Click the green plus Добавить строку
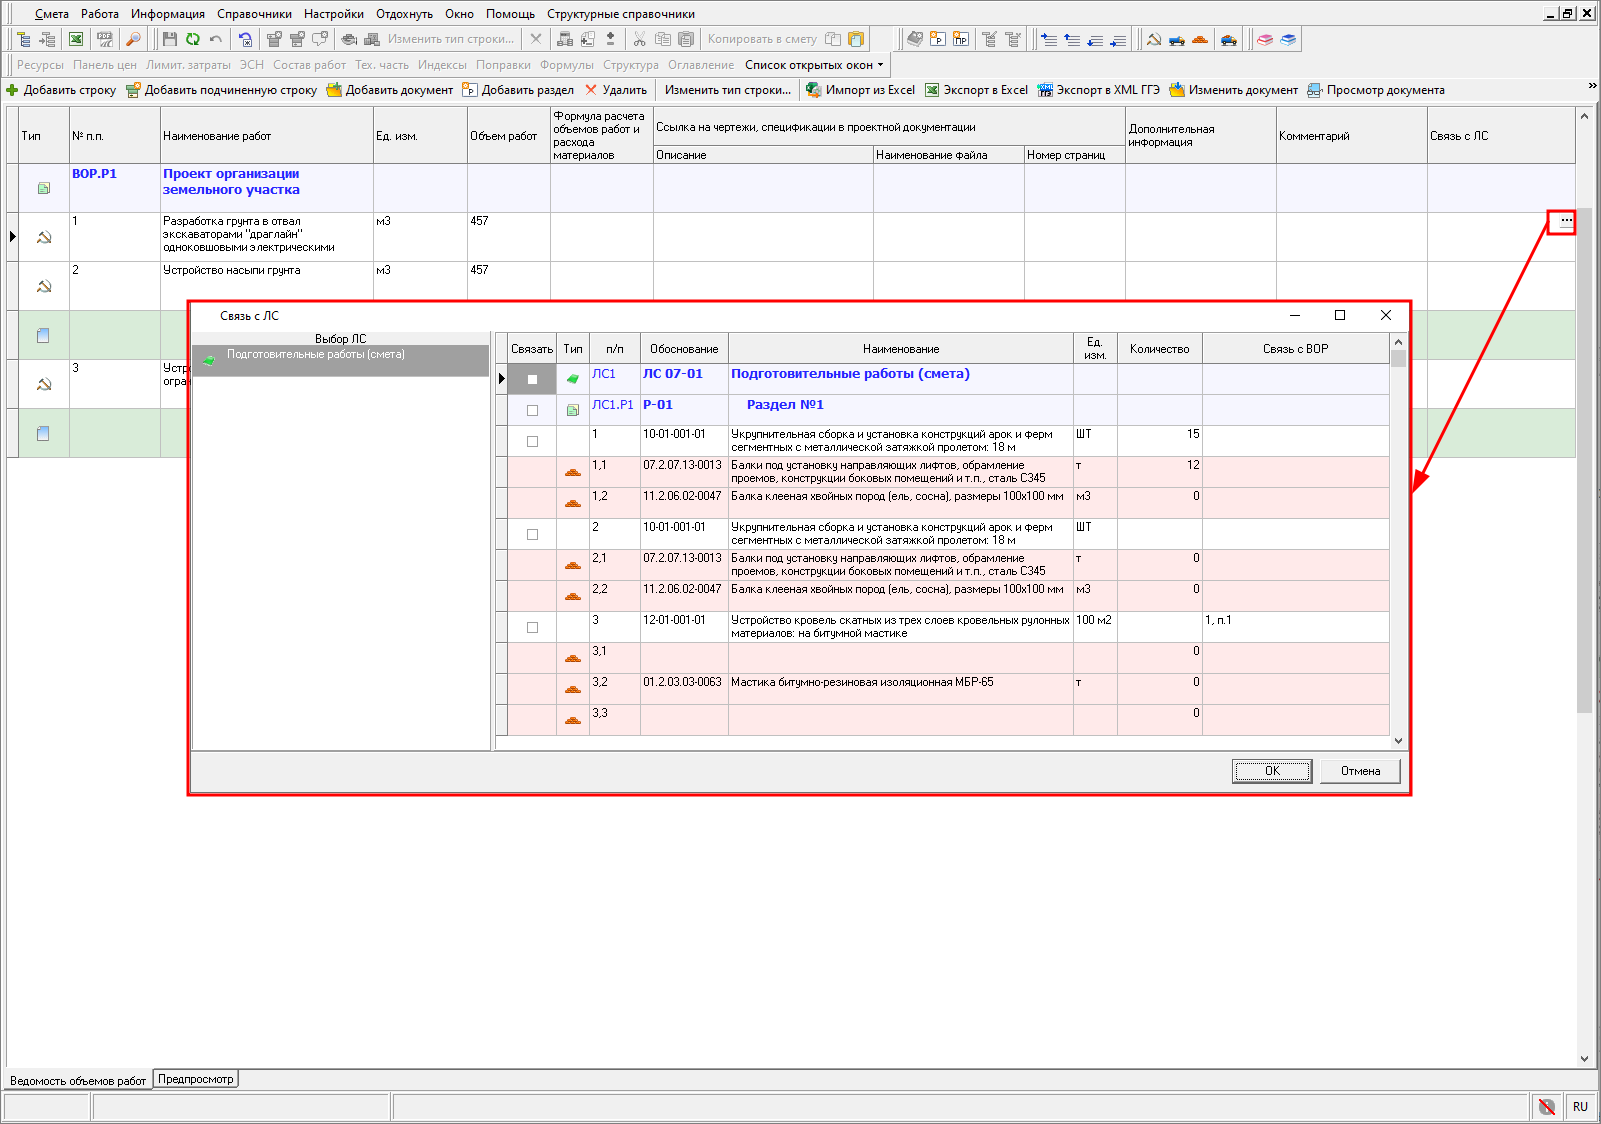The width and height of the screenshot is (1601, 1124). click(61, 90)
